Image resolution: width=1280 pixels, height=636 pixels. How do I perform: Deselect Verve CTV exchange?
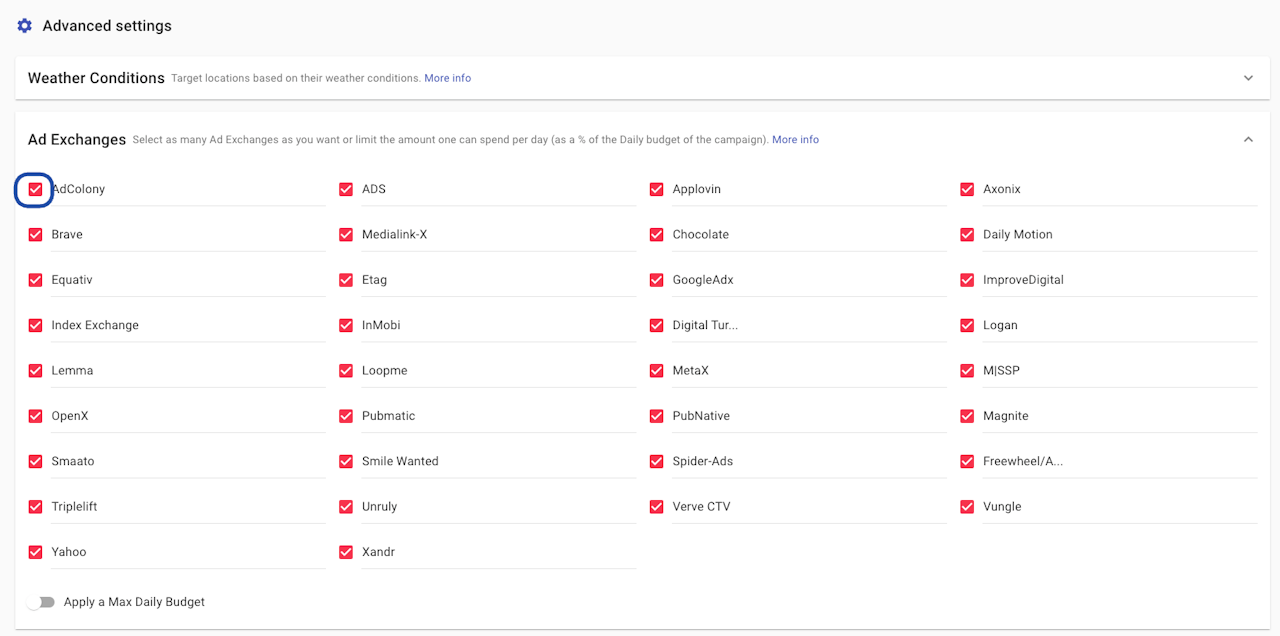tap(657, 507)
